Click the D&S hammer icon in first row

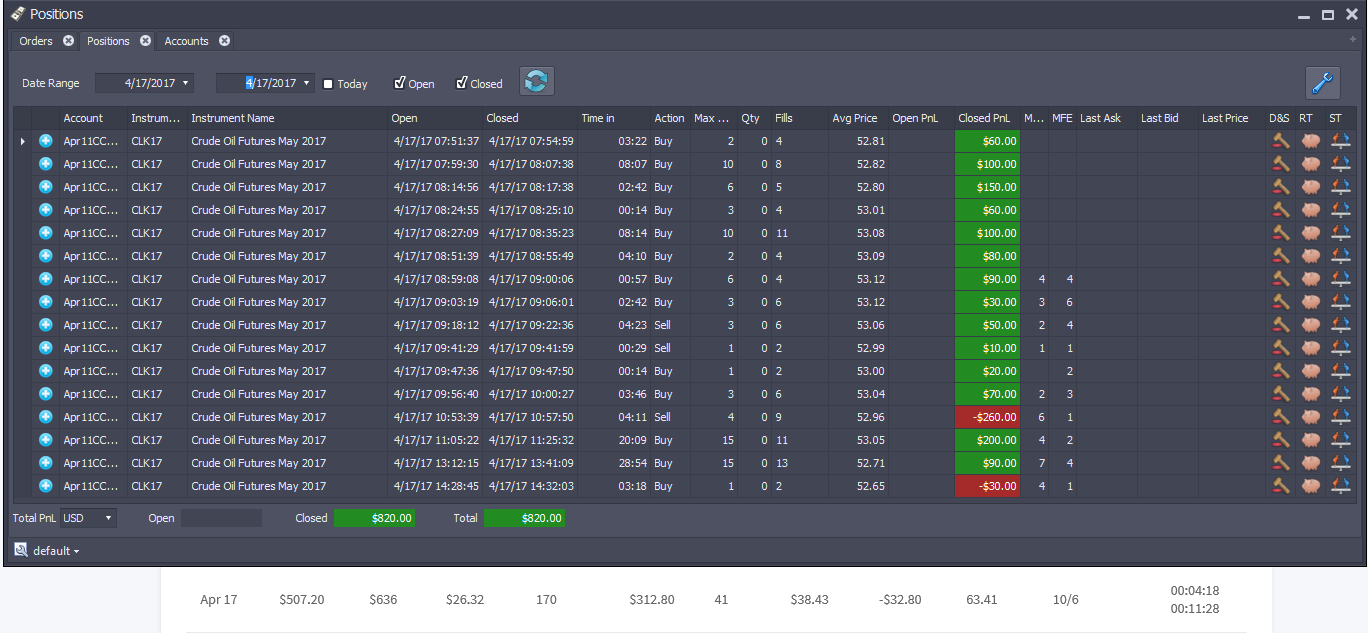1281,141
